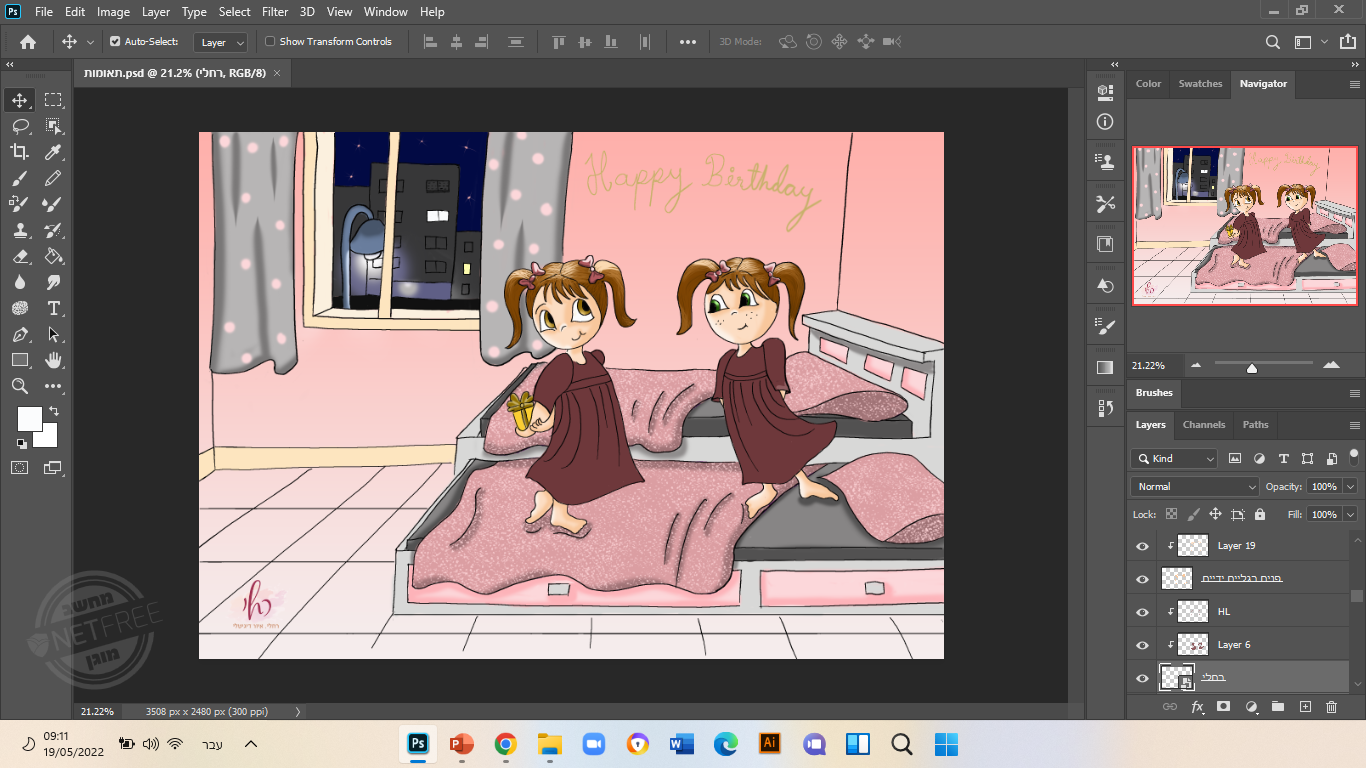Choose the Hand tool

coord(53,360)
